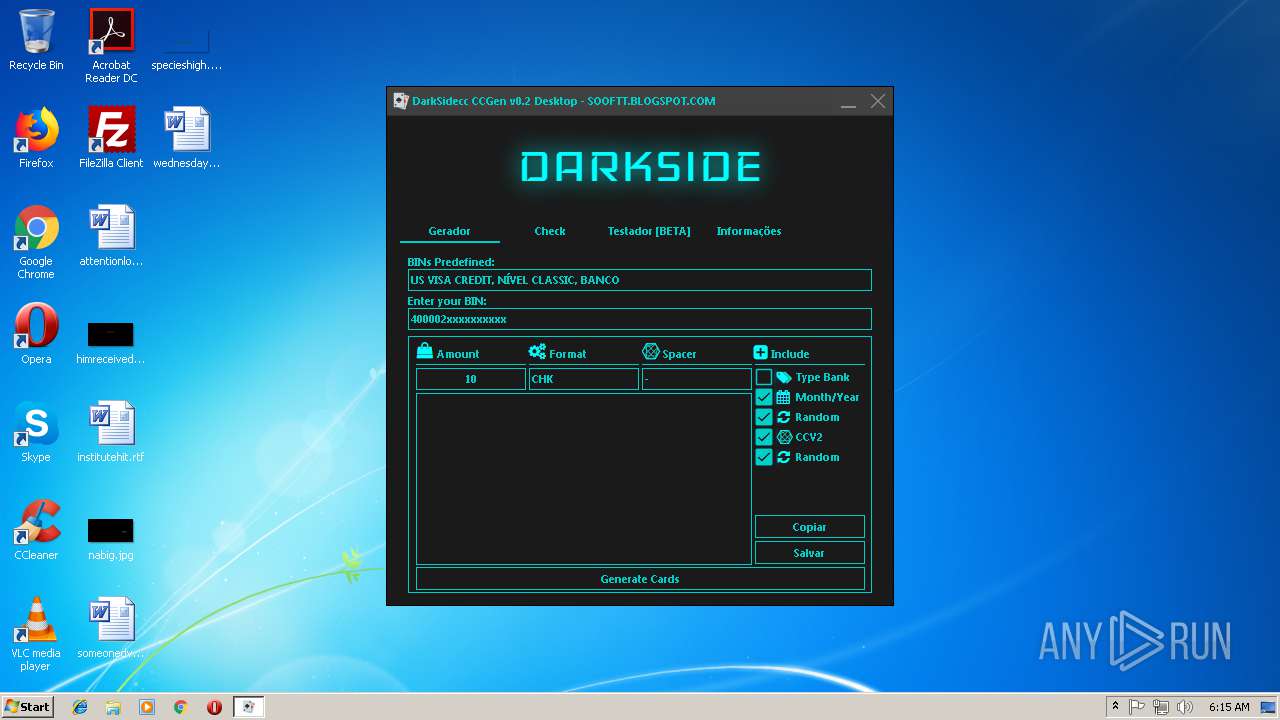Click the CCV2 icon
Screen dimensions: 1280x720
click(x=784, y=437)
